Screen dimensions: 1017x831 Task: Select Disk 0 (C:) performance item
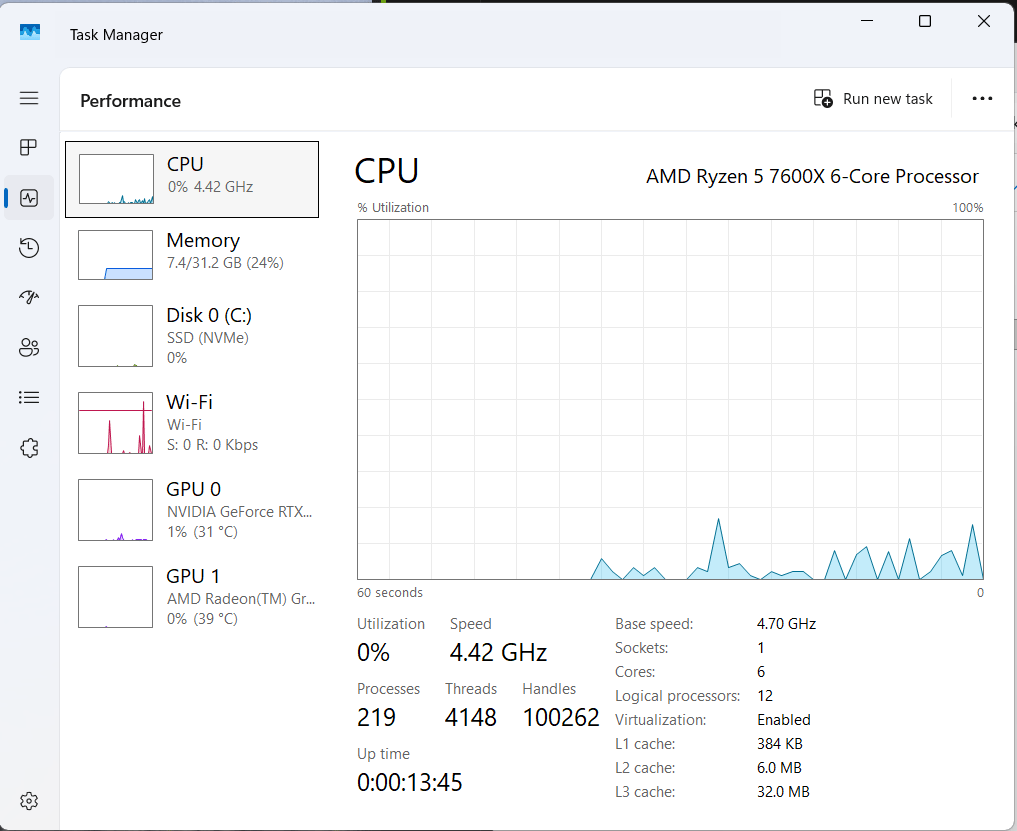pyautogui.click(x=192, y=335)
